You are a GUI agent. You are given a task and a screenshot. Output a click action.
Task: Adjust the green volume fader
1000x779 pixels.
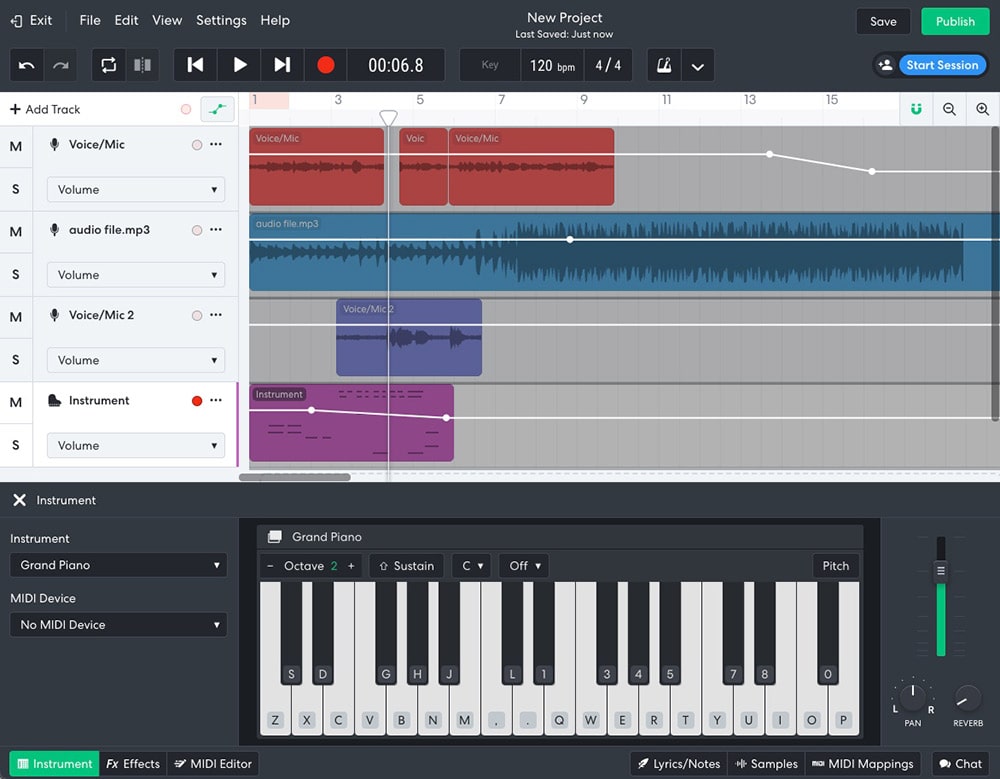pyautogui.click(x=940, y=572)
